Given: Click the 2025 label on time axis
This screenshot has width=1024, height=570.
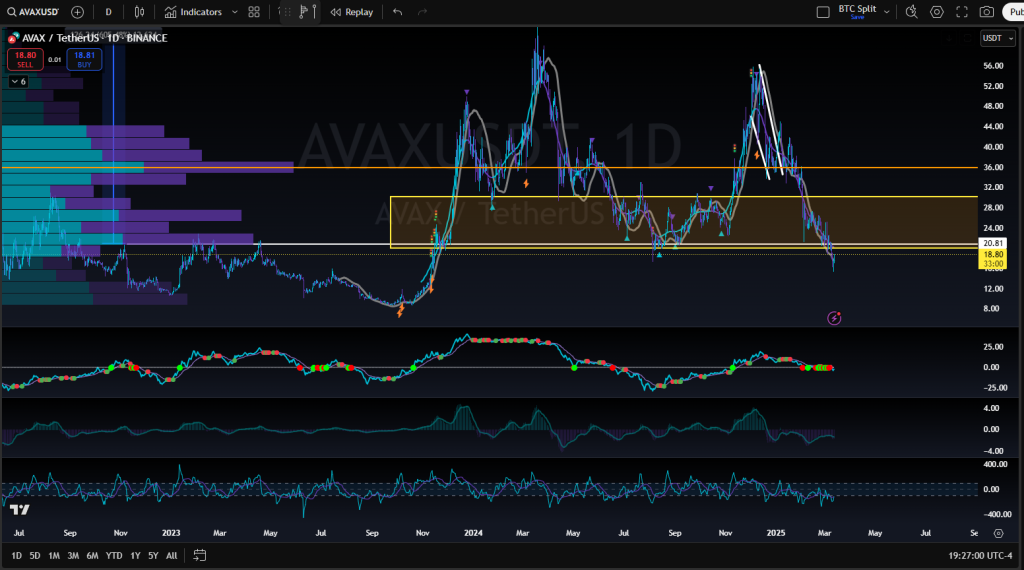Looking at the screenshot, I should click(x=776, y=533).
